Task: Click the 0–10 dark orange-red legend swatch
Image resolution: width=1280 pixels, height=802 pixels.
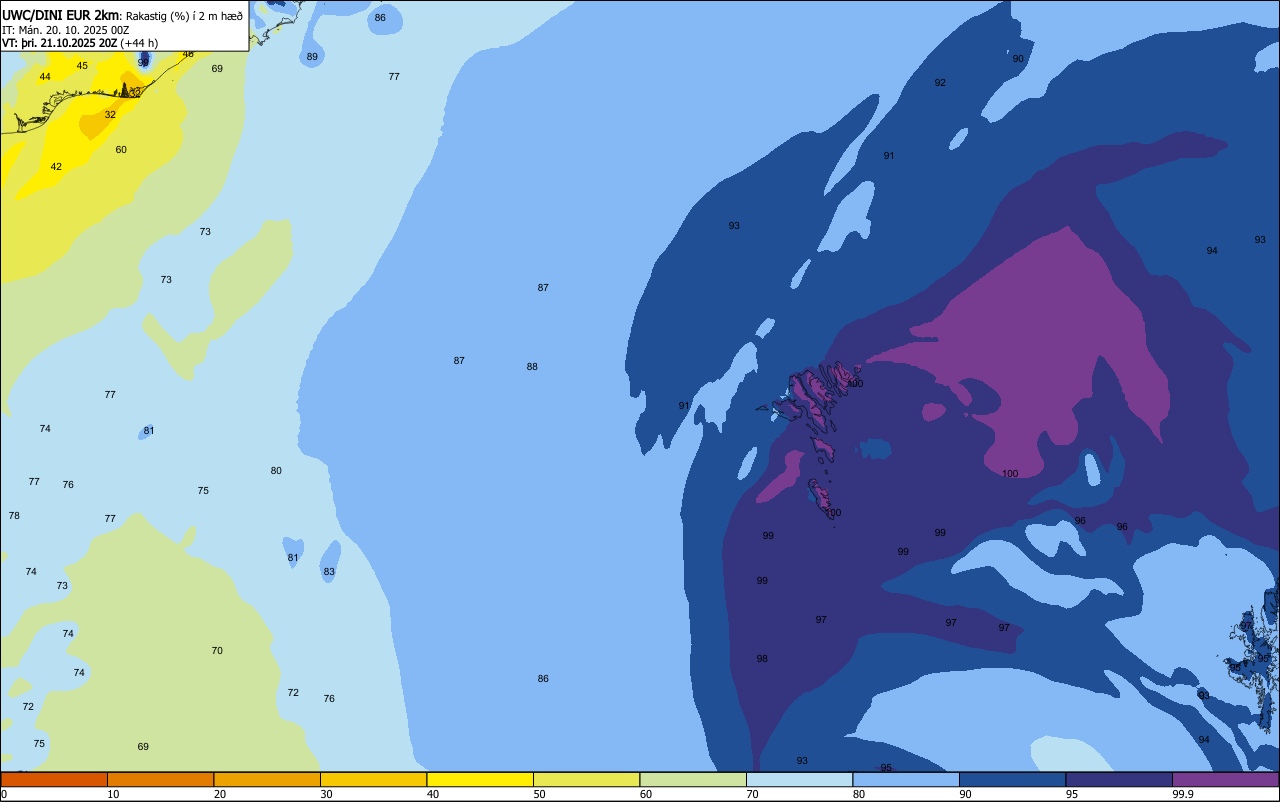Action: pyautogui.click(x=54, y=779)
